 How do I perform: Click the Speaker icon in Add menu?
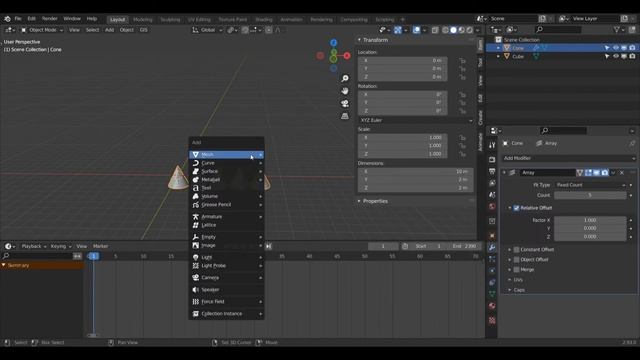coord(196,289)
